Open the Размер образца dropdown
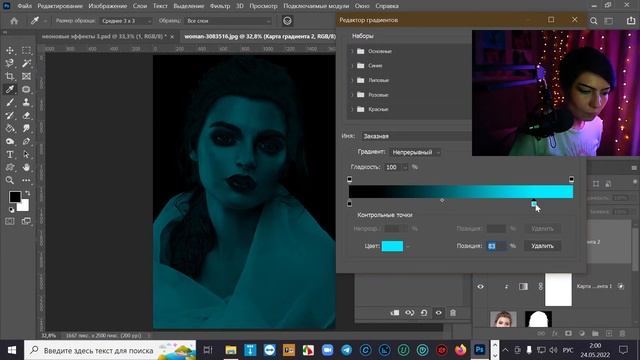Viewport: 640px width, 360px height. (x=126, y=21)
